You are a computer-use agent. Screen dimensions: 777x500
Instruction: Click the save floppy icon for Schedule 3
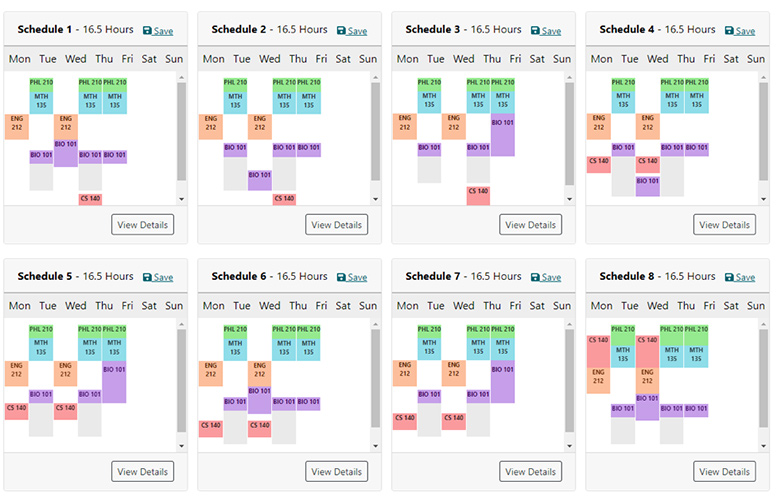pyautogui.click(x=536, y=31)
